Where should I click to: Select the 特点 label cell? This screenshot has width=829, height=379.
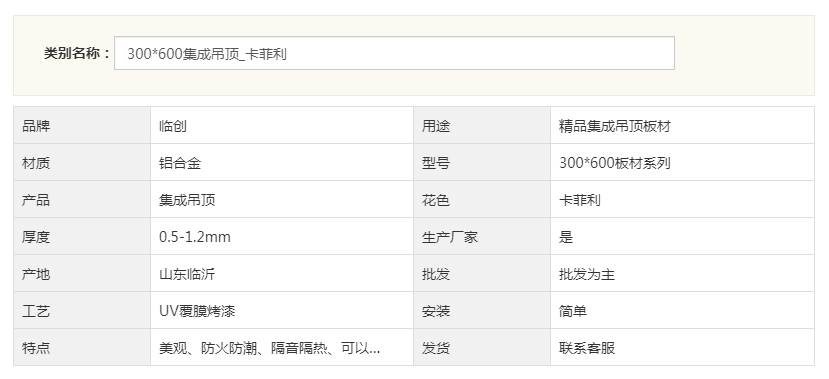click(x=82, y=347)
